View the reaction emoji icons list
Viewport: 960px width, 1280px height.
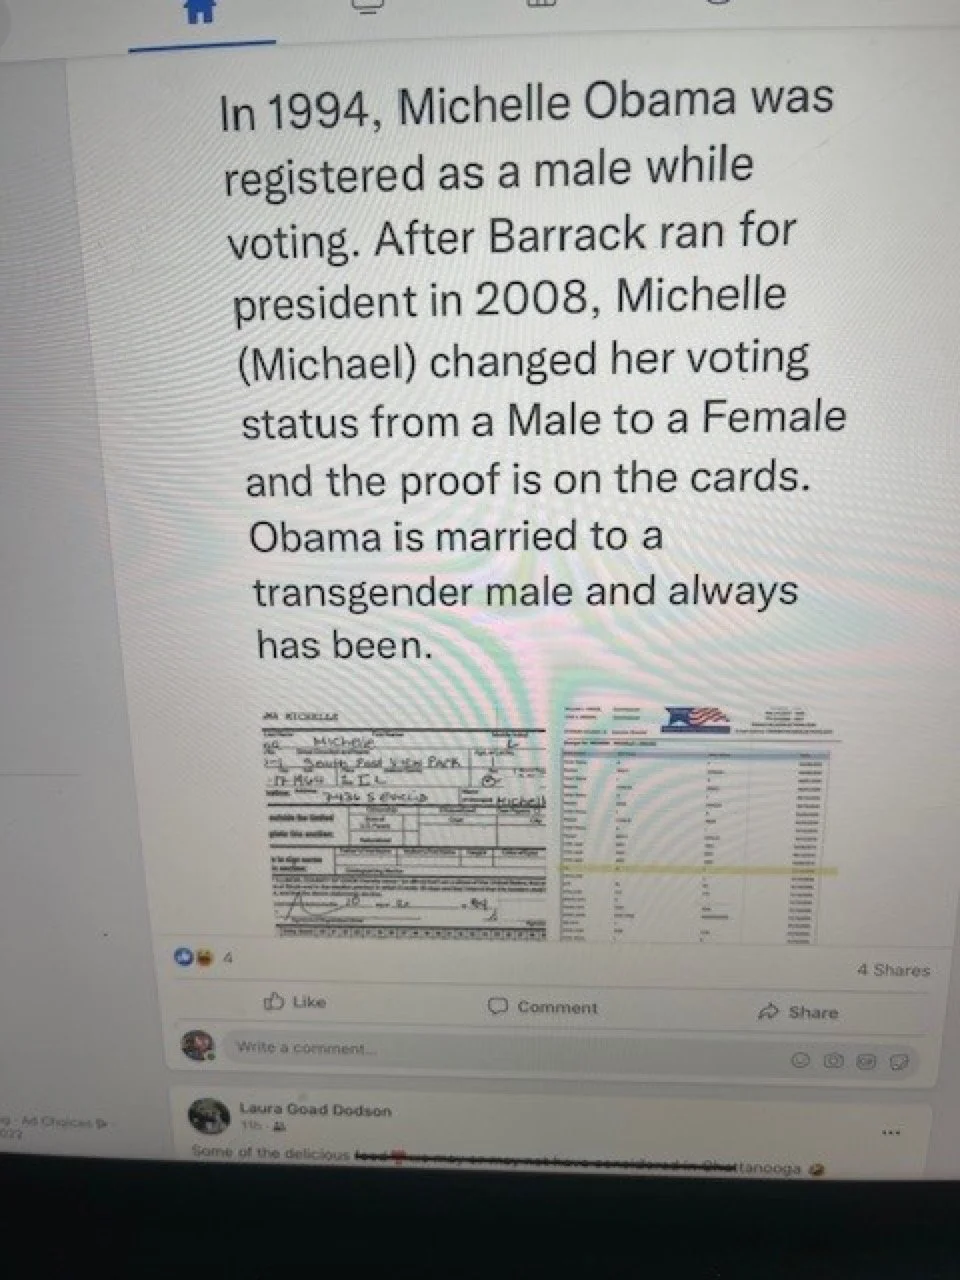pos(191,956)
